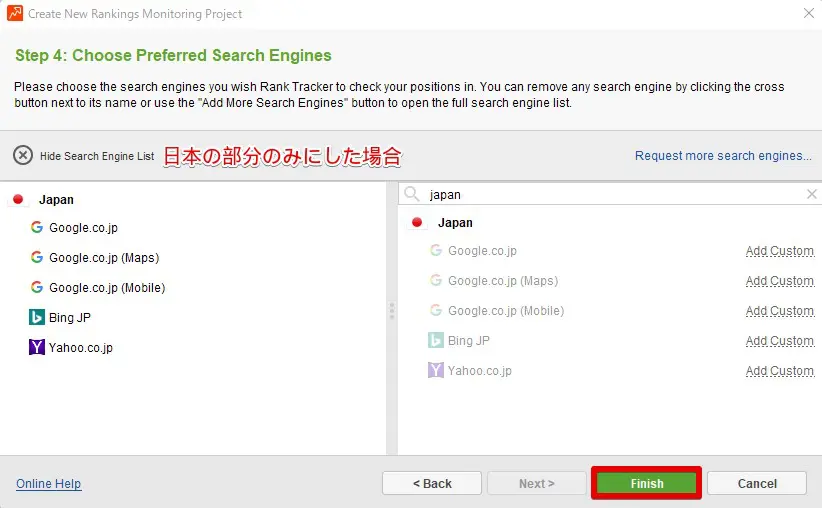Click the Google icon beside Google.co.jp in left list
This screenshot has width=822, height=508.
[37, 227]
